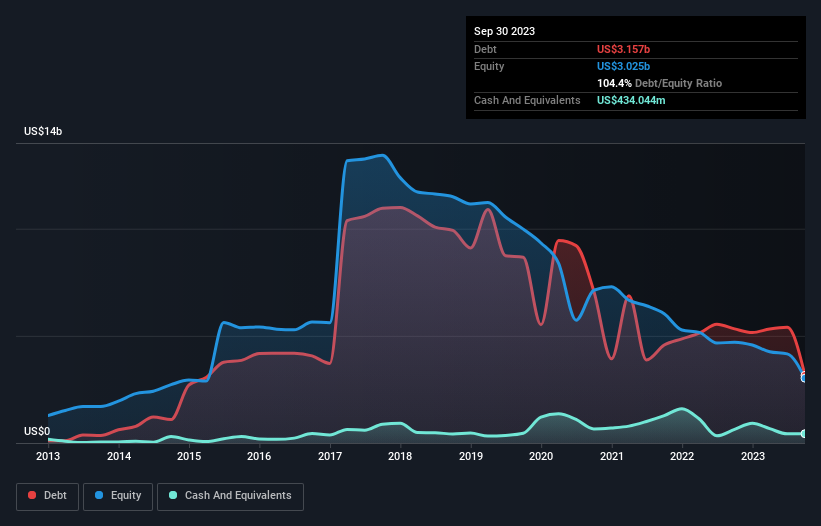The width and height of the screenshot is (821, 526).
Task: Select the 2013 x-axis label
Action: click(x=48, y=456)
